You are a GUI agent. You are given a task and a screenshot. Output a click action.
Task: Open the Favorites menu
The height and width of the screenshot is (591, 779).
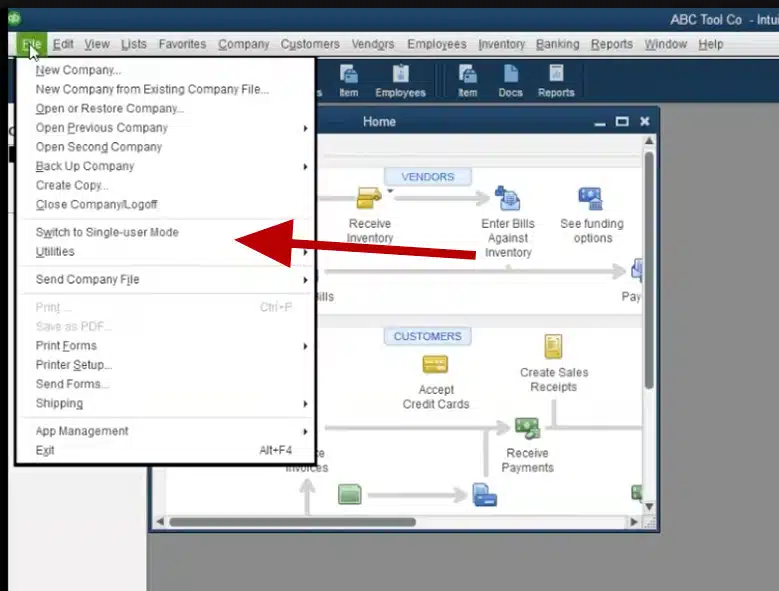point(182,44)
